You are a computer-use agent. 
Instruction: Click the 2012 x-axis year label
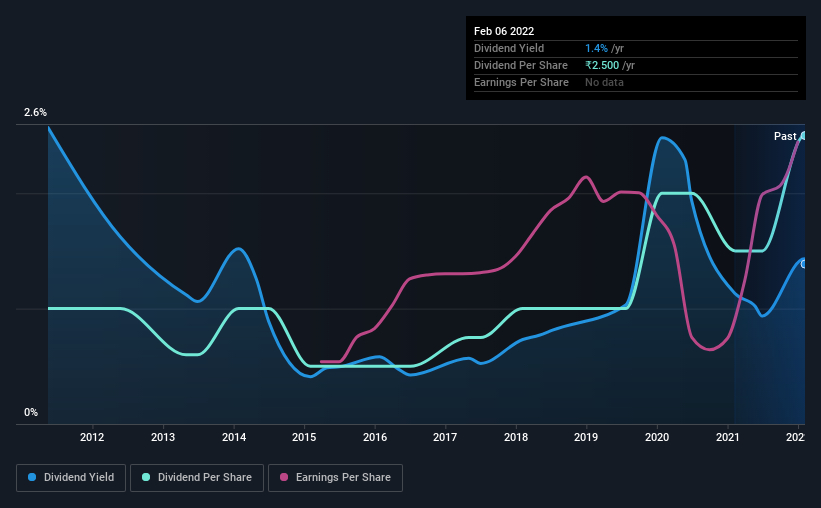pos(92,437)
